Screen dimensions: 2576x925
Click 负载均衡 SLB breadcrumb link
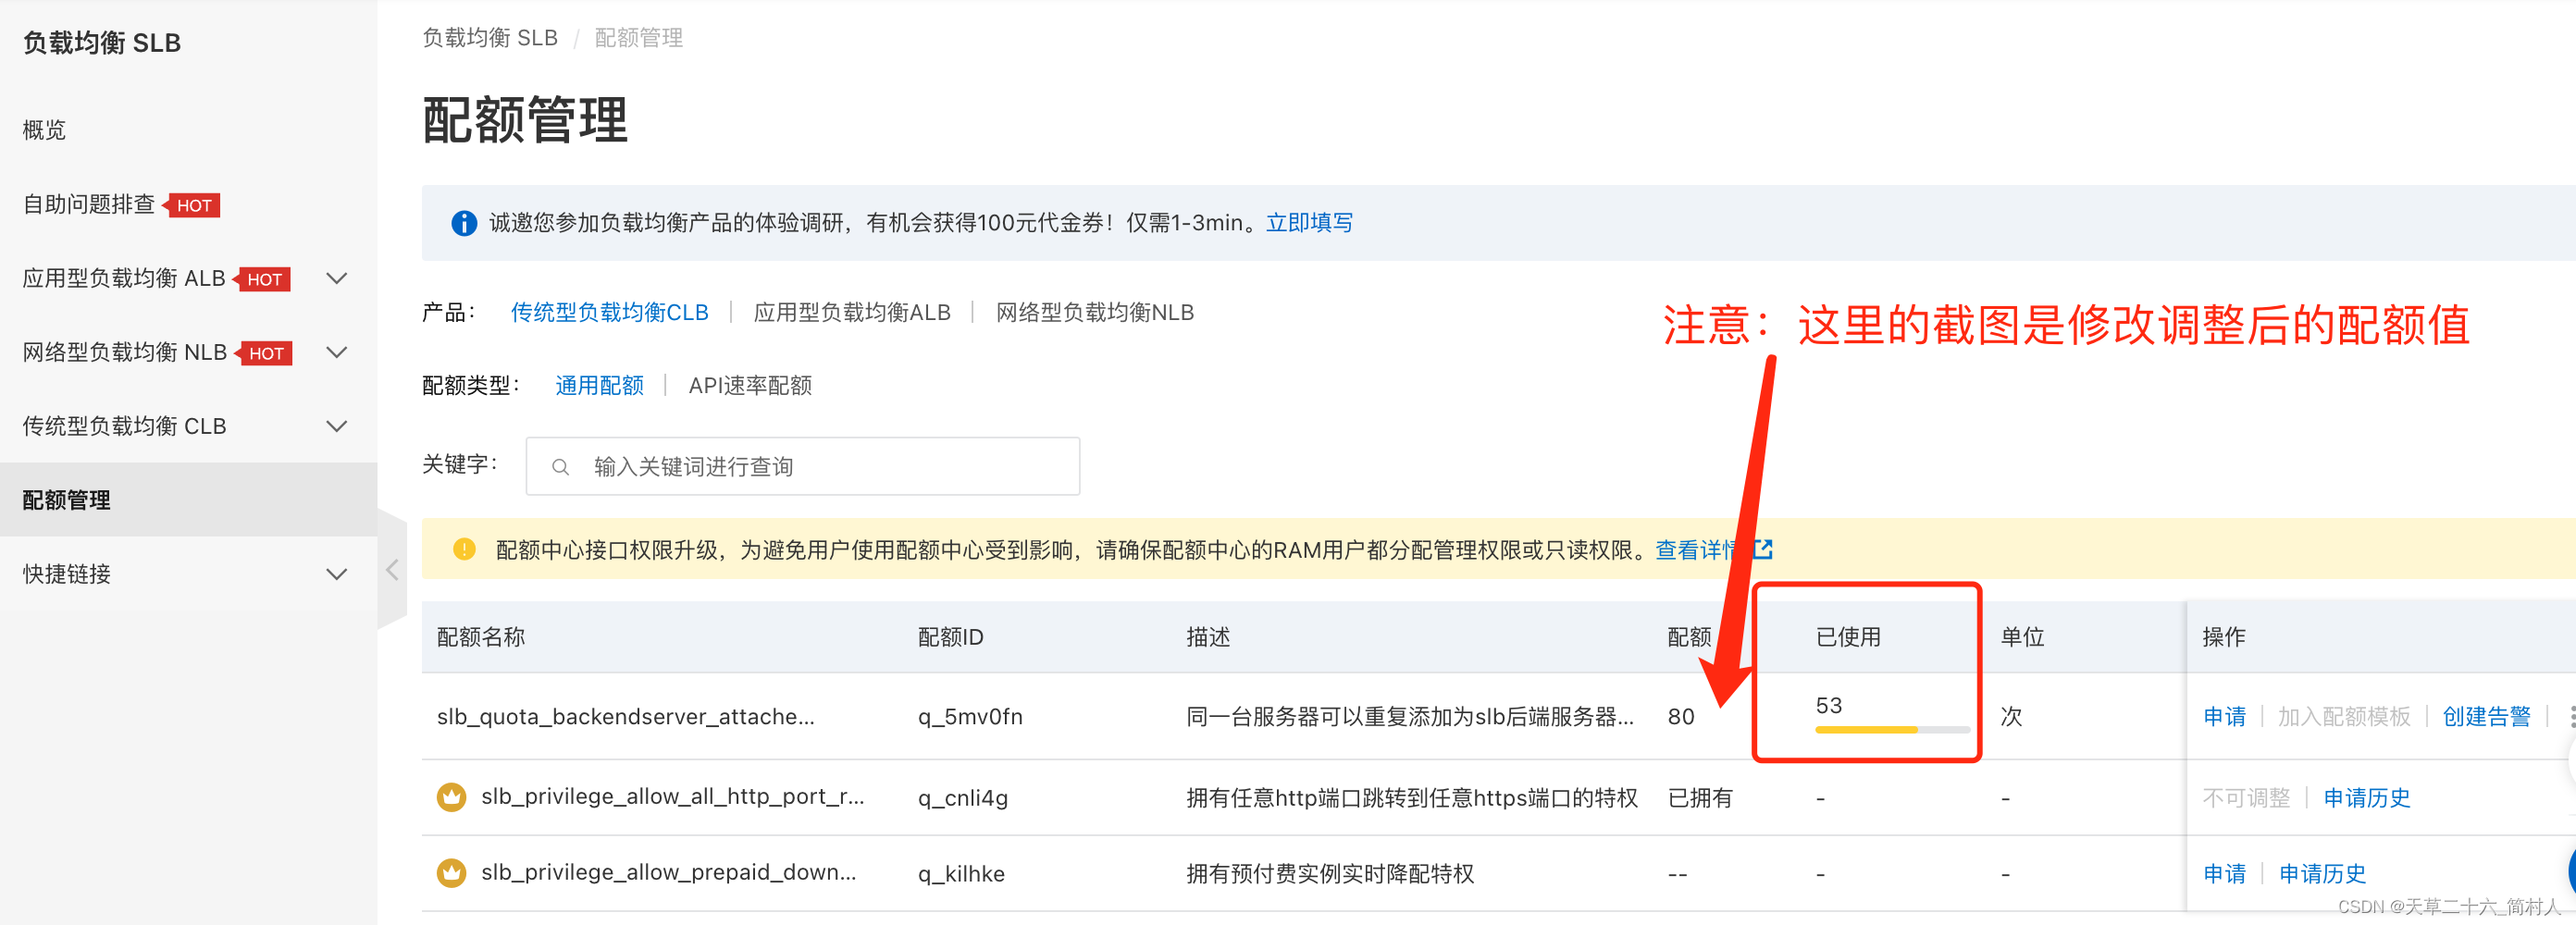(490, 38)
